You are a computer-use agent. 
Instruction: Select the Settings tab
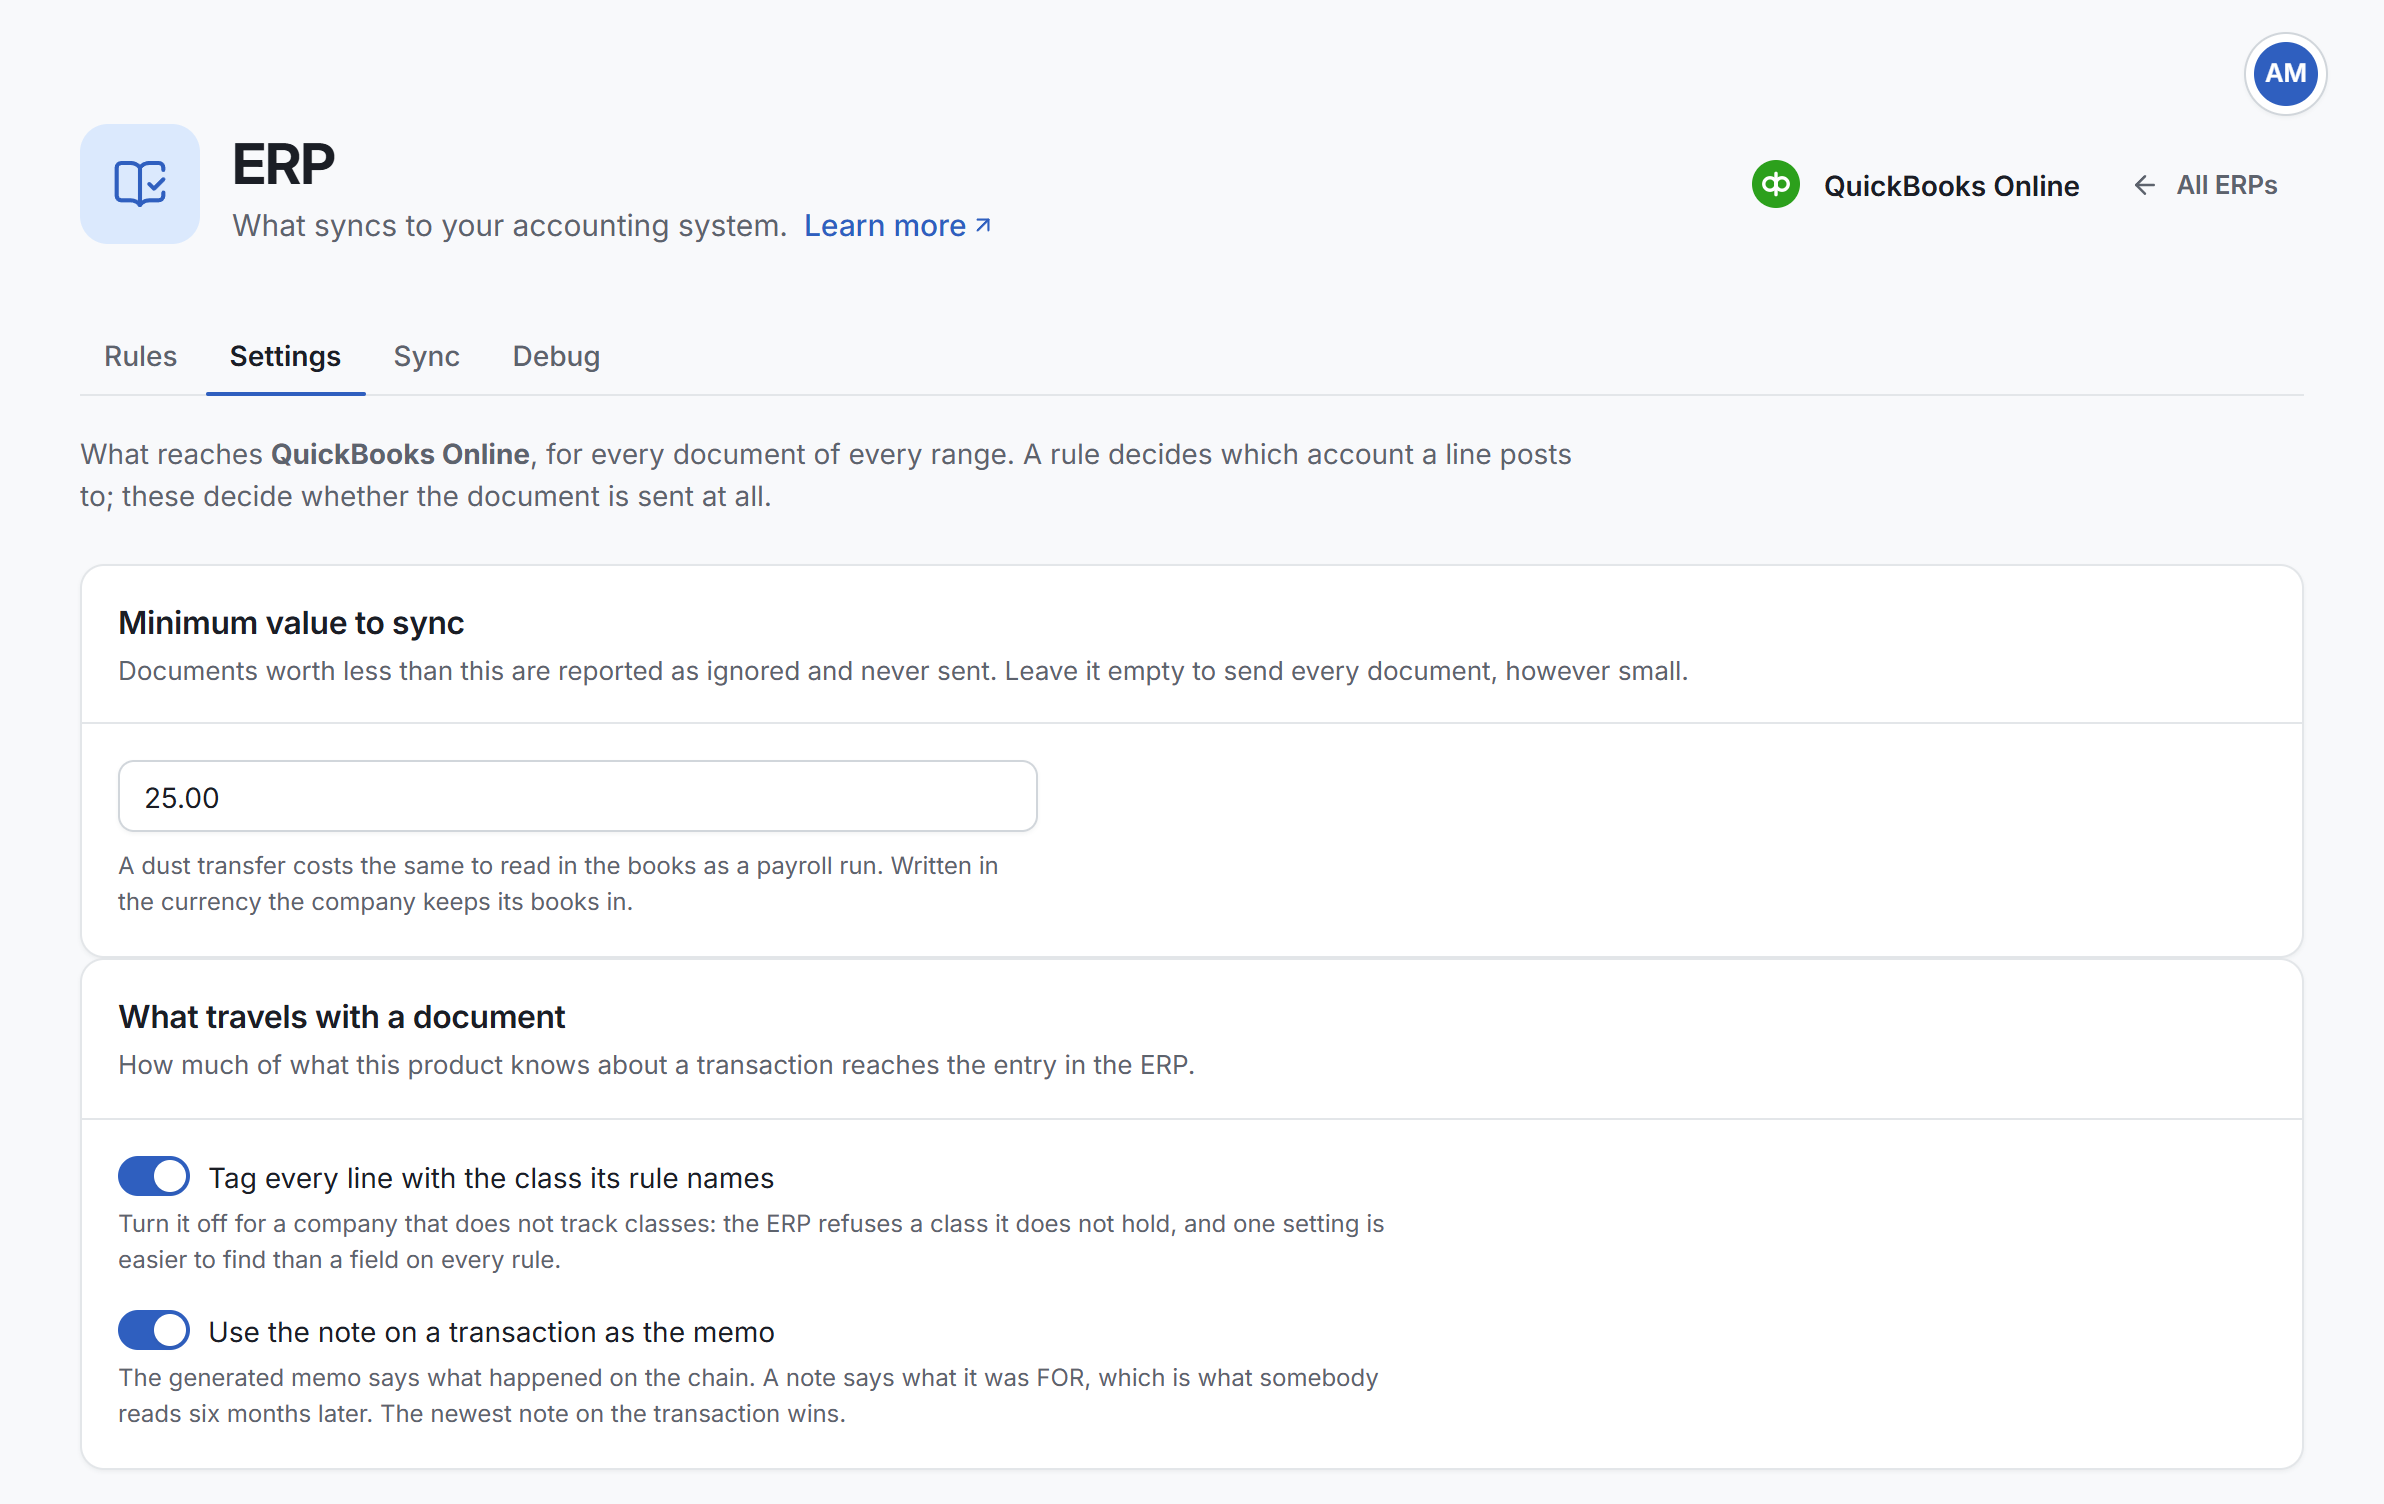[285, 356]
